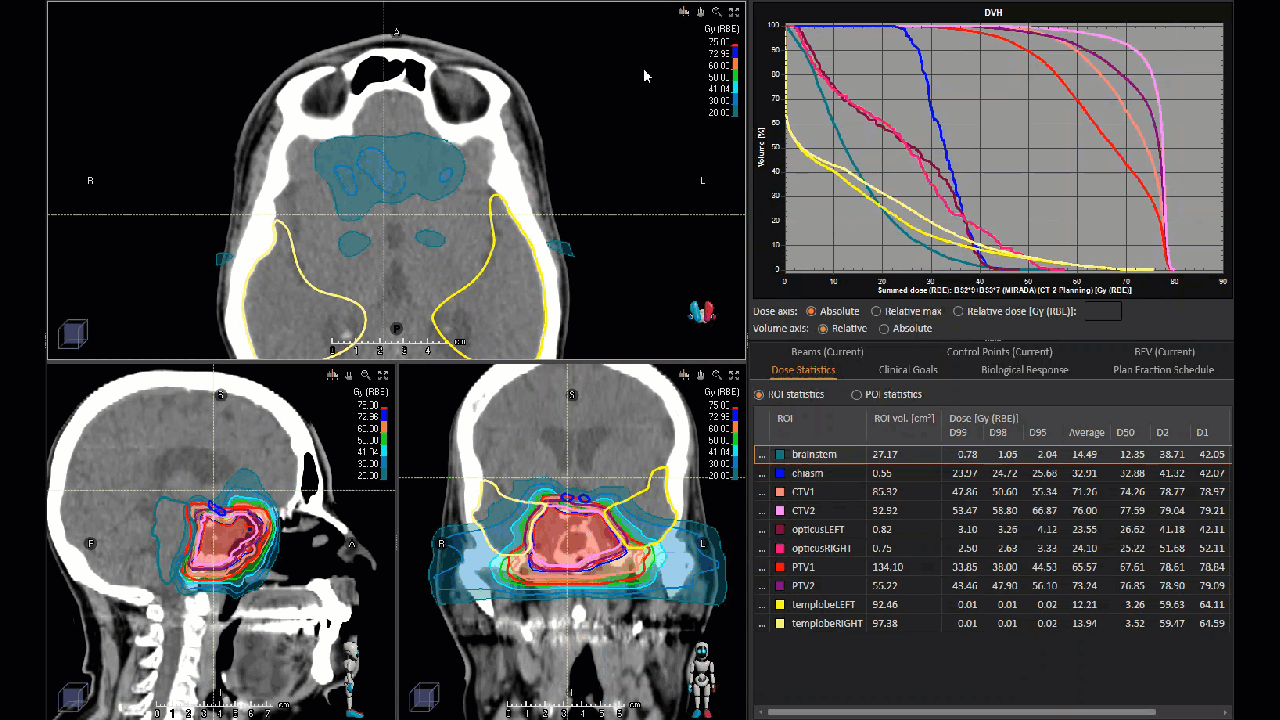Maximize the coronal view with fullscreen icon
The image size is (1280, 720).
[735, 374]
